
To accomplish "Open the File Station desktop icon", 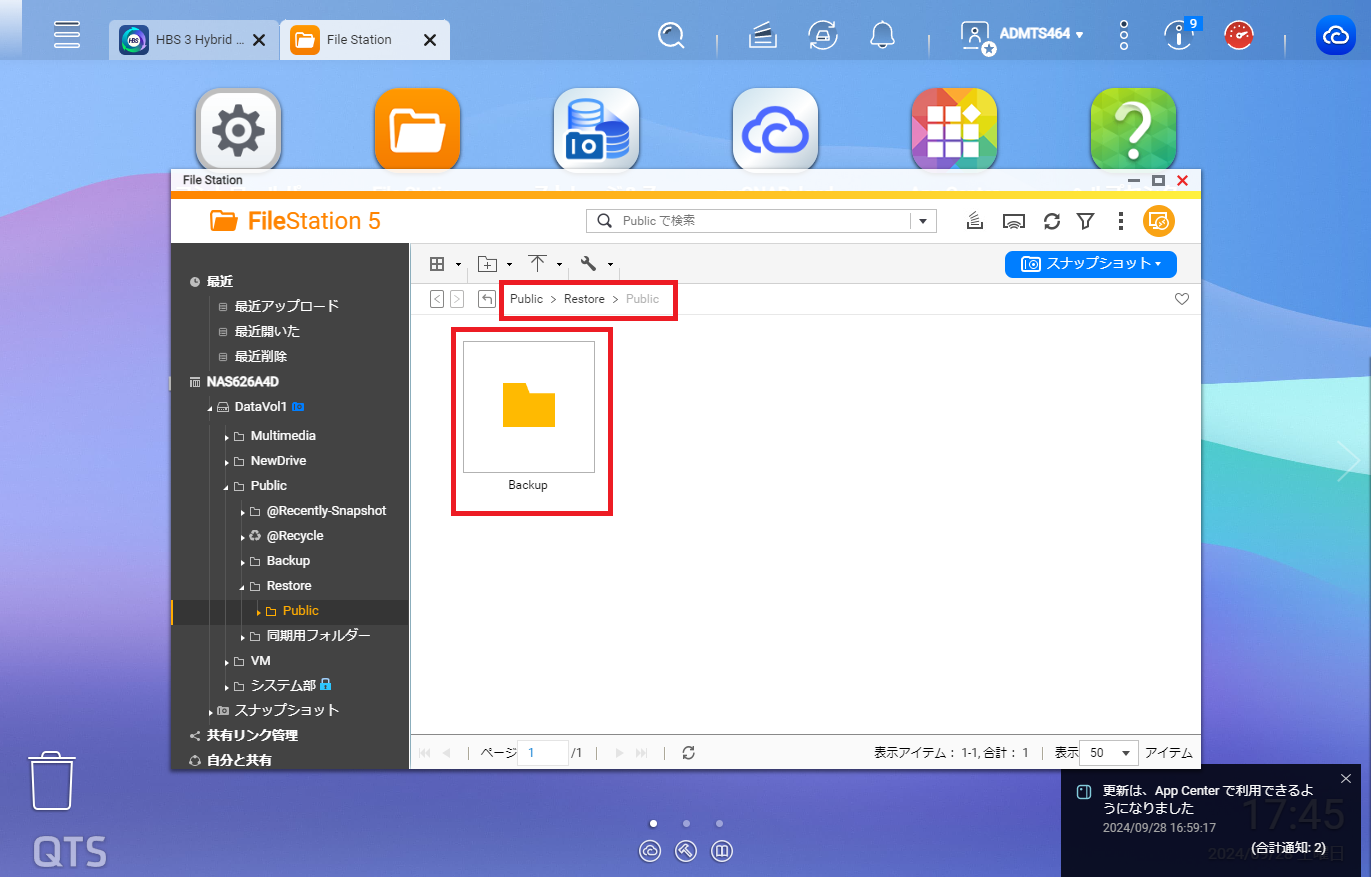I will point(417,130).
